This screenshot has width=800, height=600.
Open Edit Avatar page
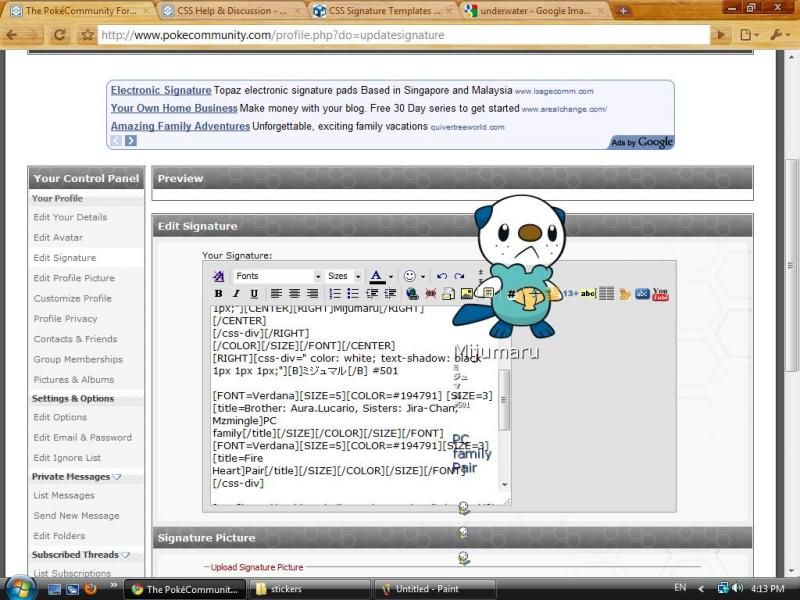point(58,238)
